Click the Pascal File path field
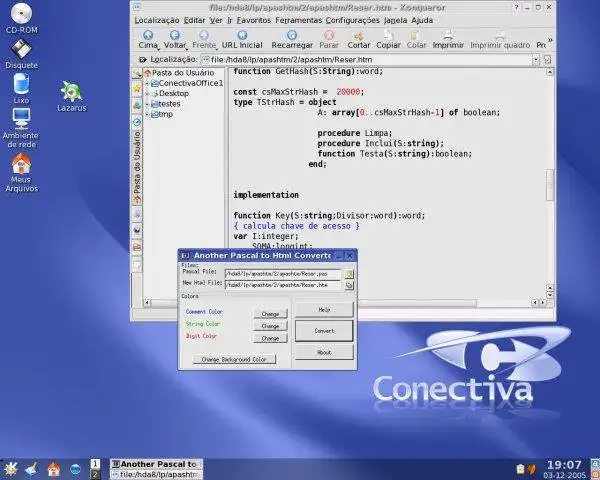Viewport: 600px width, 480px height. [282, 274]
